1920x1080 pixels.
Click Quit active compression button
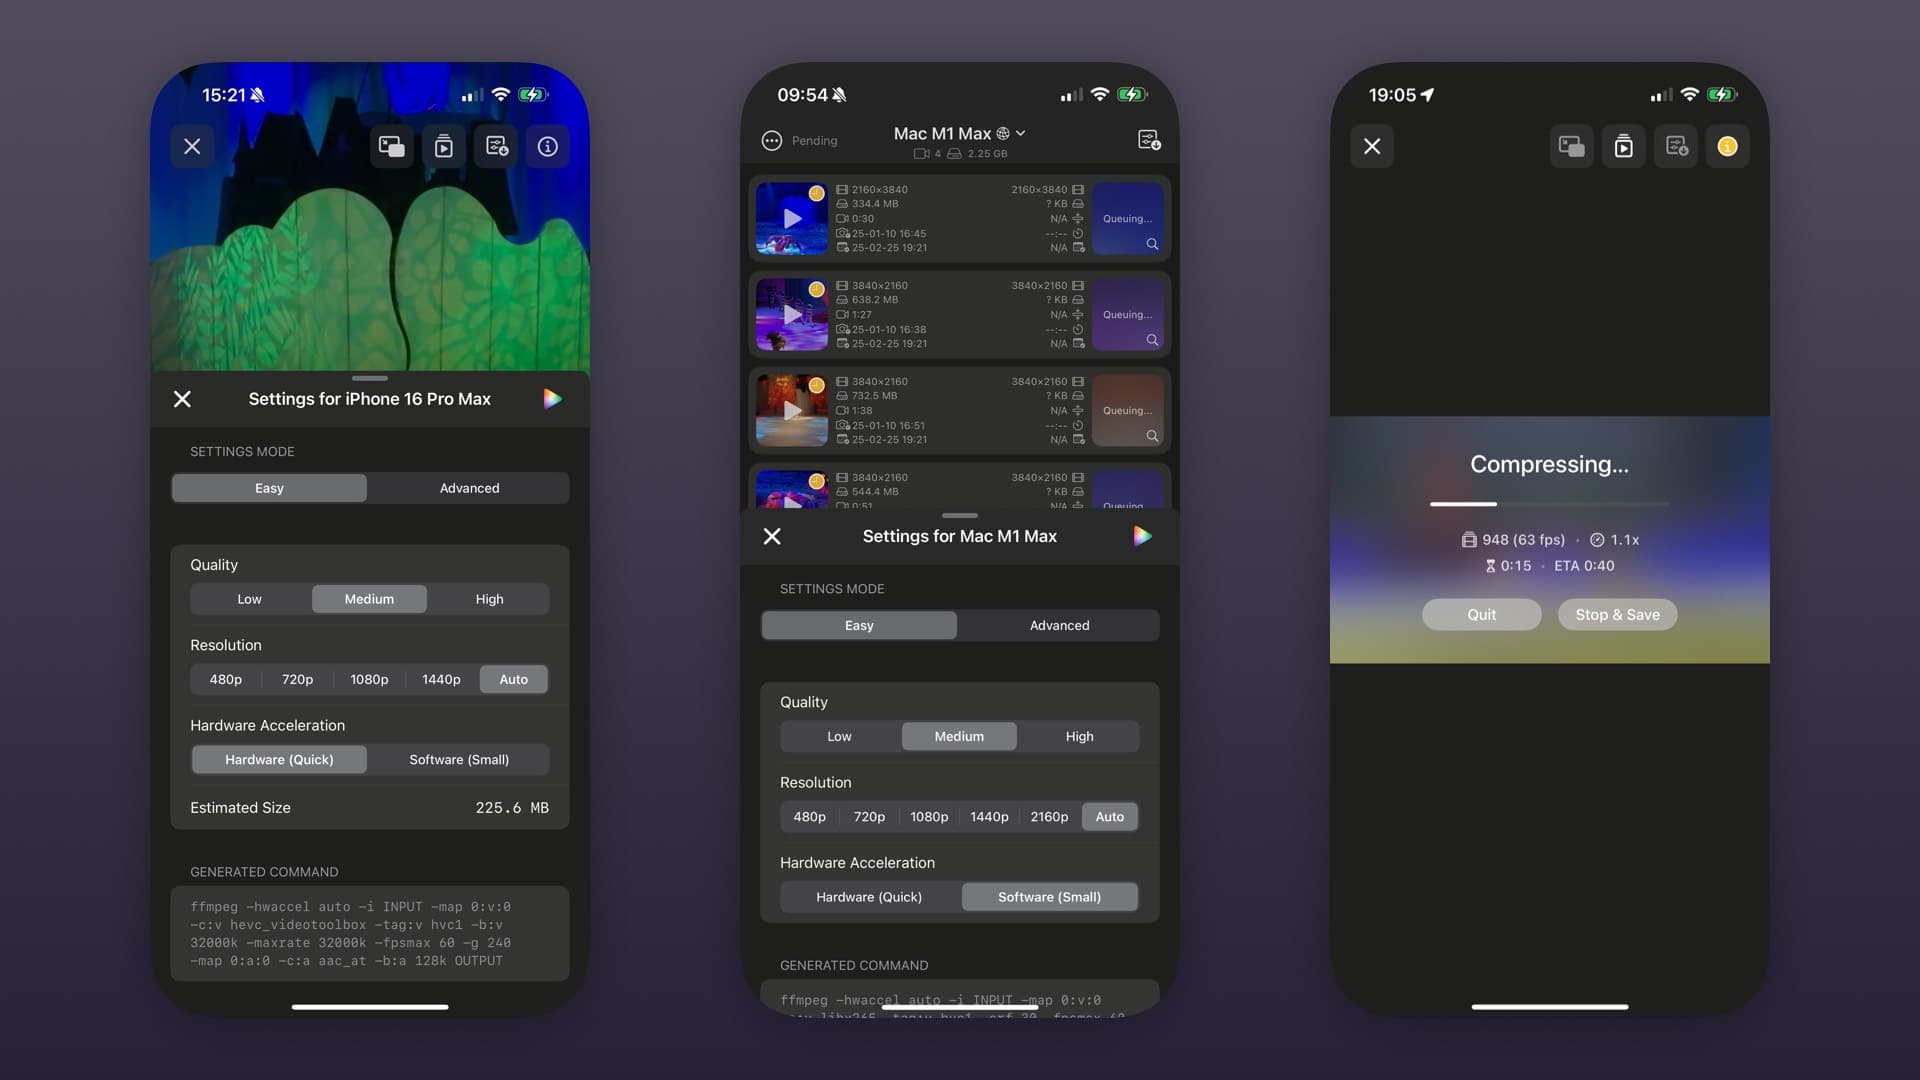(x=1481, y=615)
